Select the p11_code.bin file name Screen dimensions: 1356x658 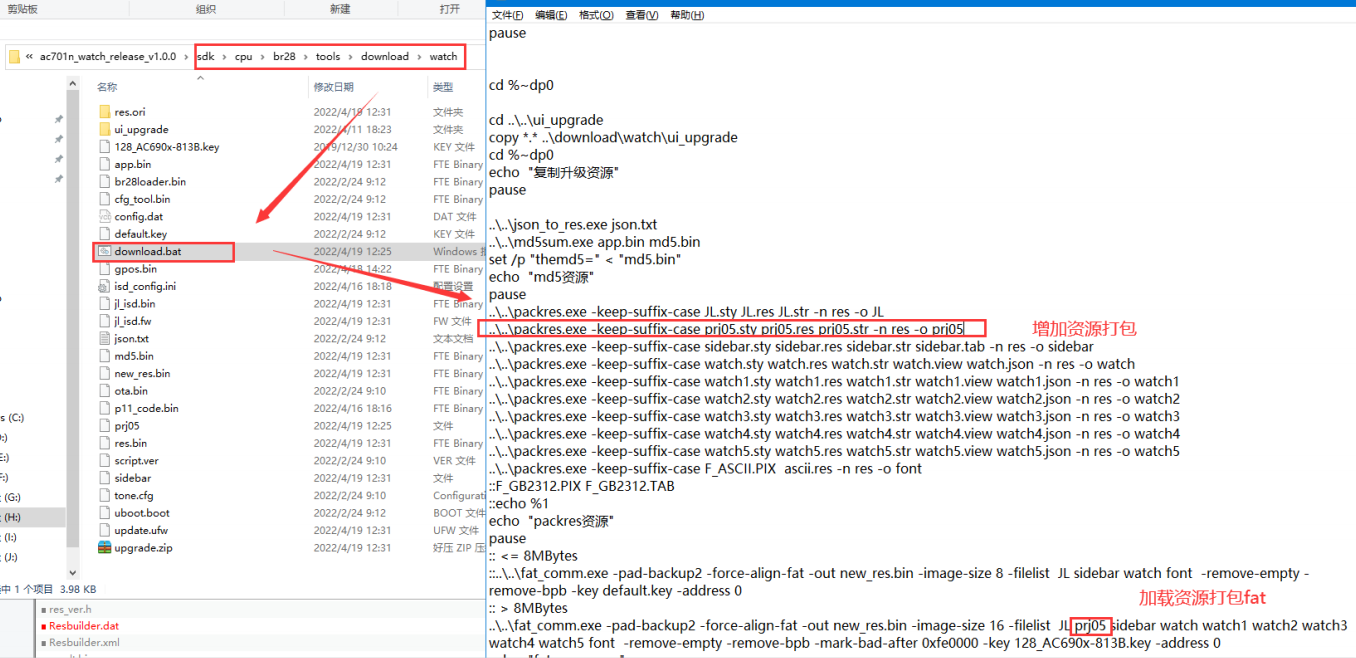click(x=146, y=408)
